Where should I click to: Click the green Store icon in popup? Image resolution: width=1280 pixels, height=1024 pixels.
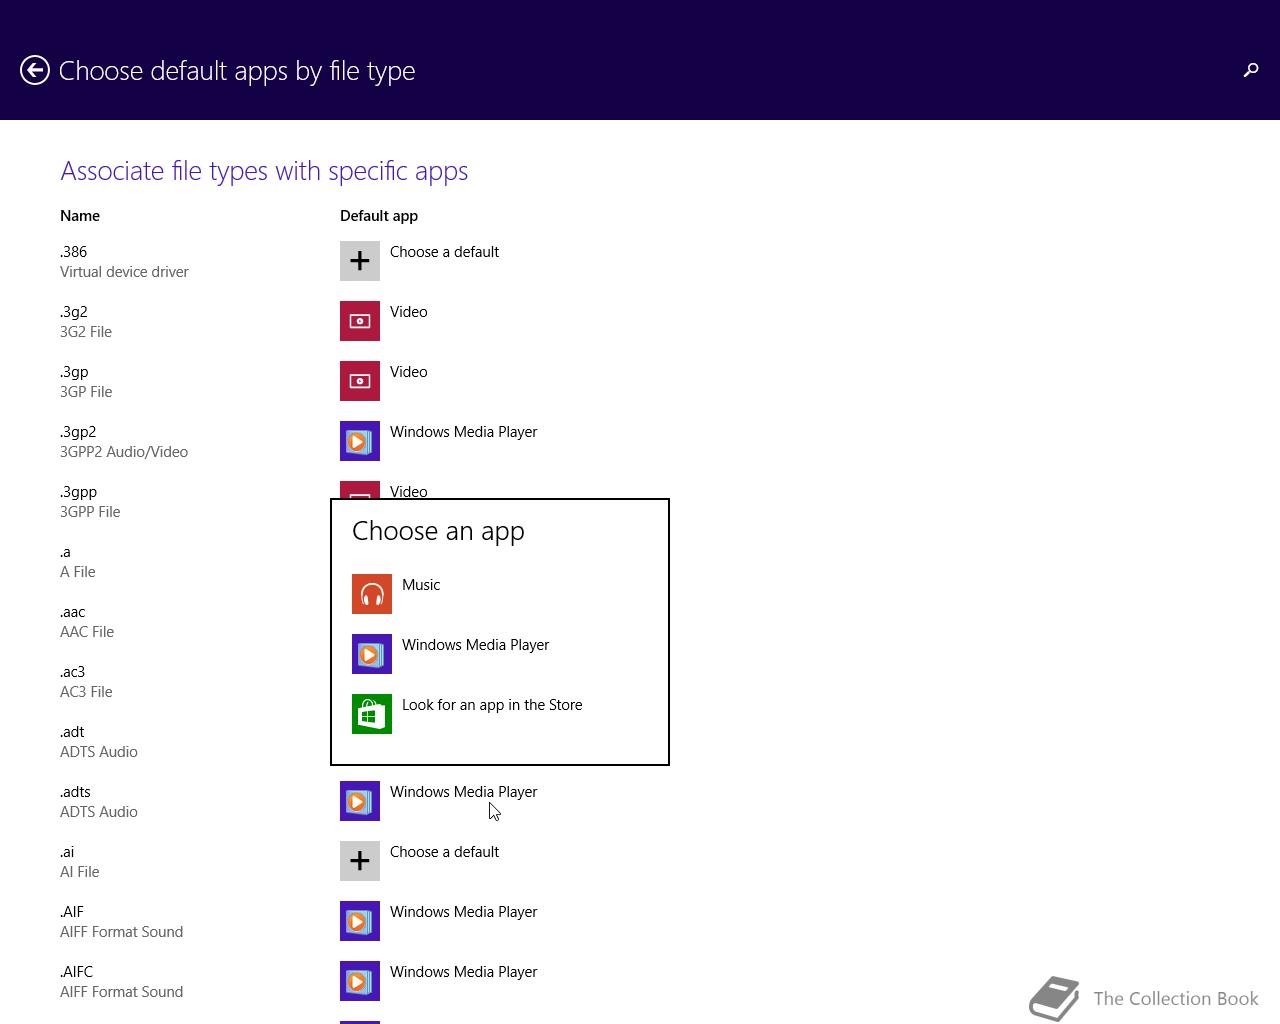click(x=372, y=714)
